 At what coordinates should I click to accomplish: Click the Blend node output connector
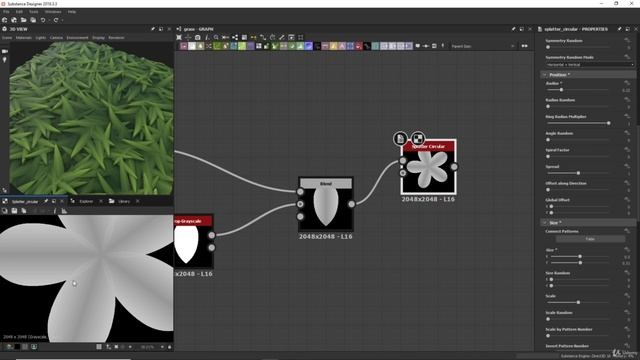tap(351, 204)
